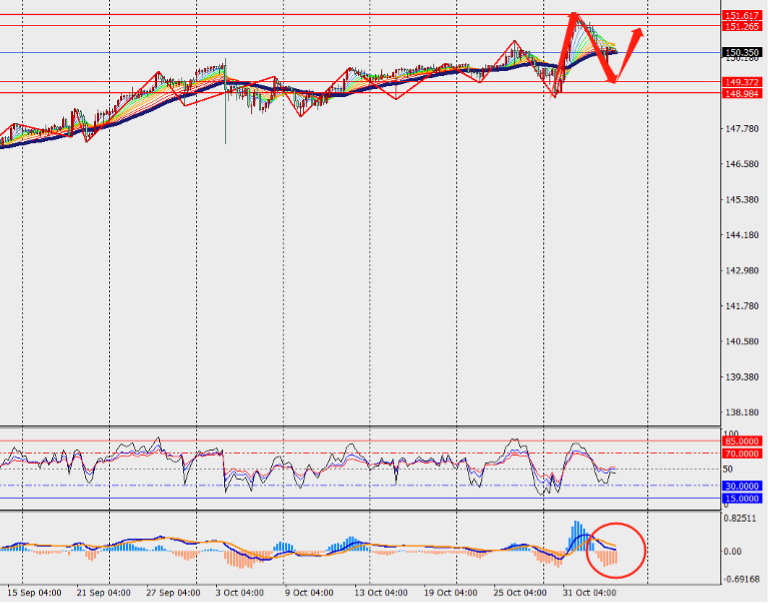Image resolution: width=770 pixels, height=603 pixels.
Task: Select the 15.0000 oscillator level label
Action: (x=742, y=499)
